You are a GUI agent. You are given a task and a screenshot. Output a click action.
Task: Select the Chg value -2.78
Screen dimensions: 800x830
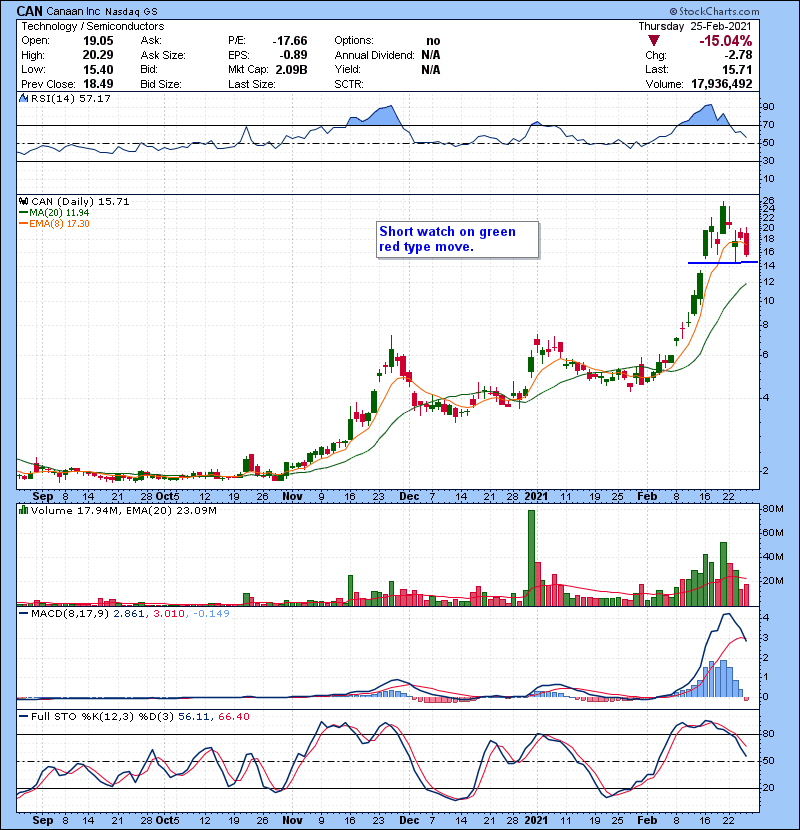click(738, 55)
